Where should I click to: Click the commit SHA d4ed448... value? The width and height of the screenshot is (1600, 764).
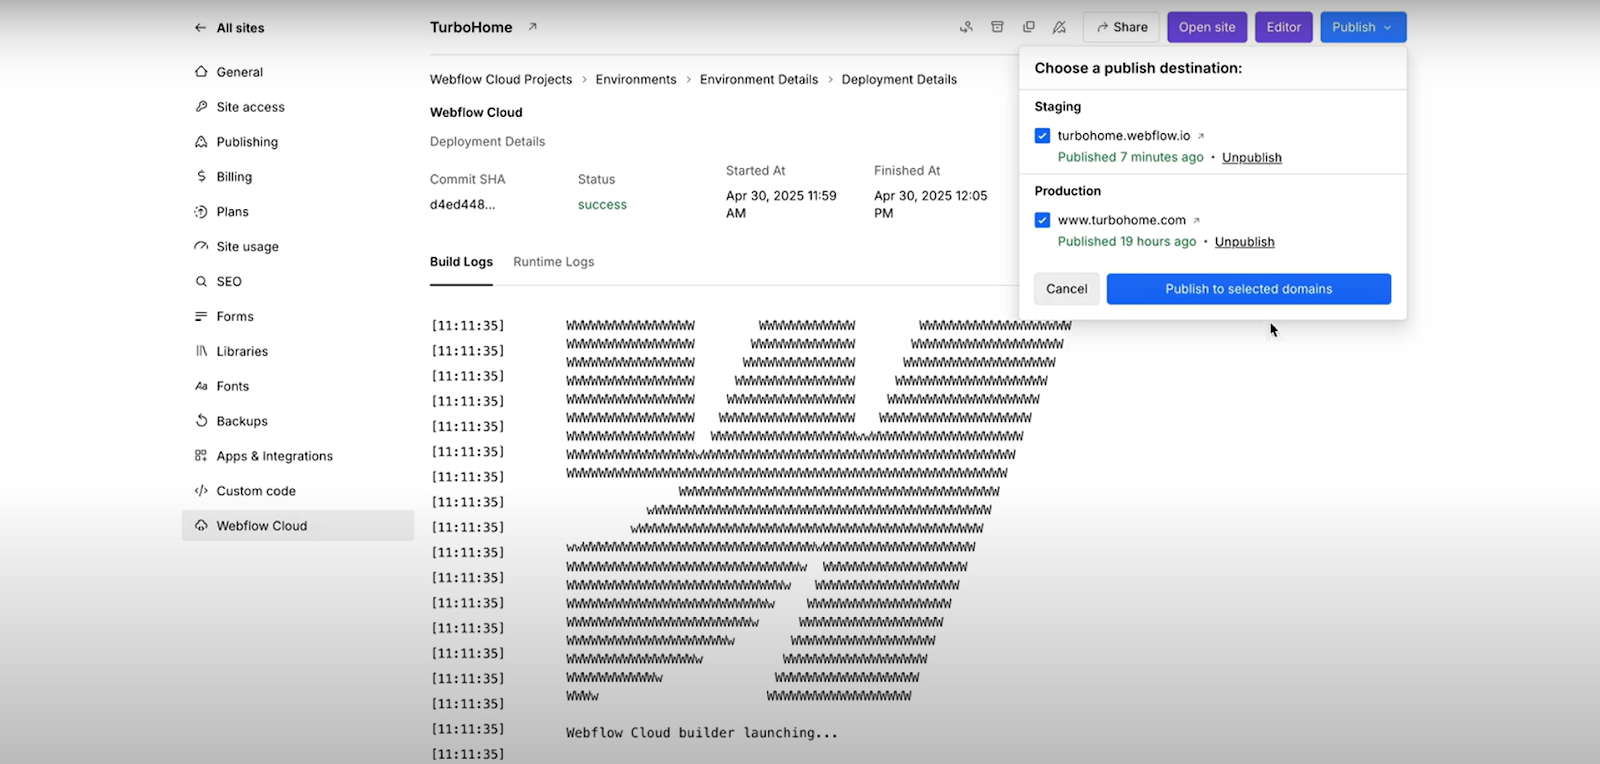(x=462, y=204)
